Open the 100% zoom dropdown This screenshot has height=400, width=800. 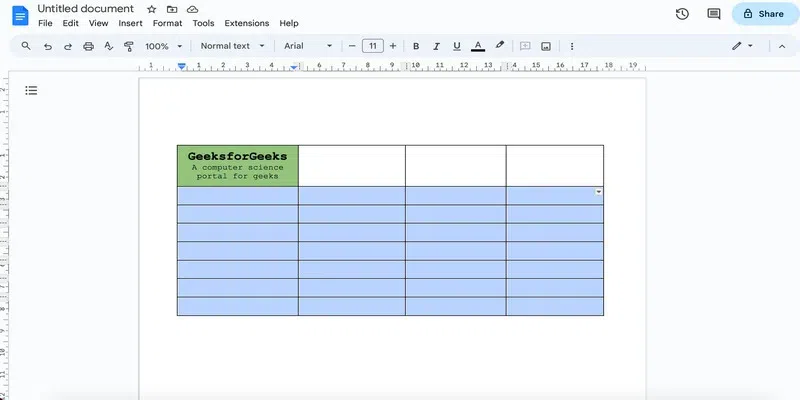(163, 46)
